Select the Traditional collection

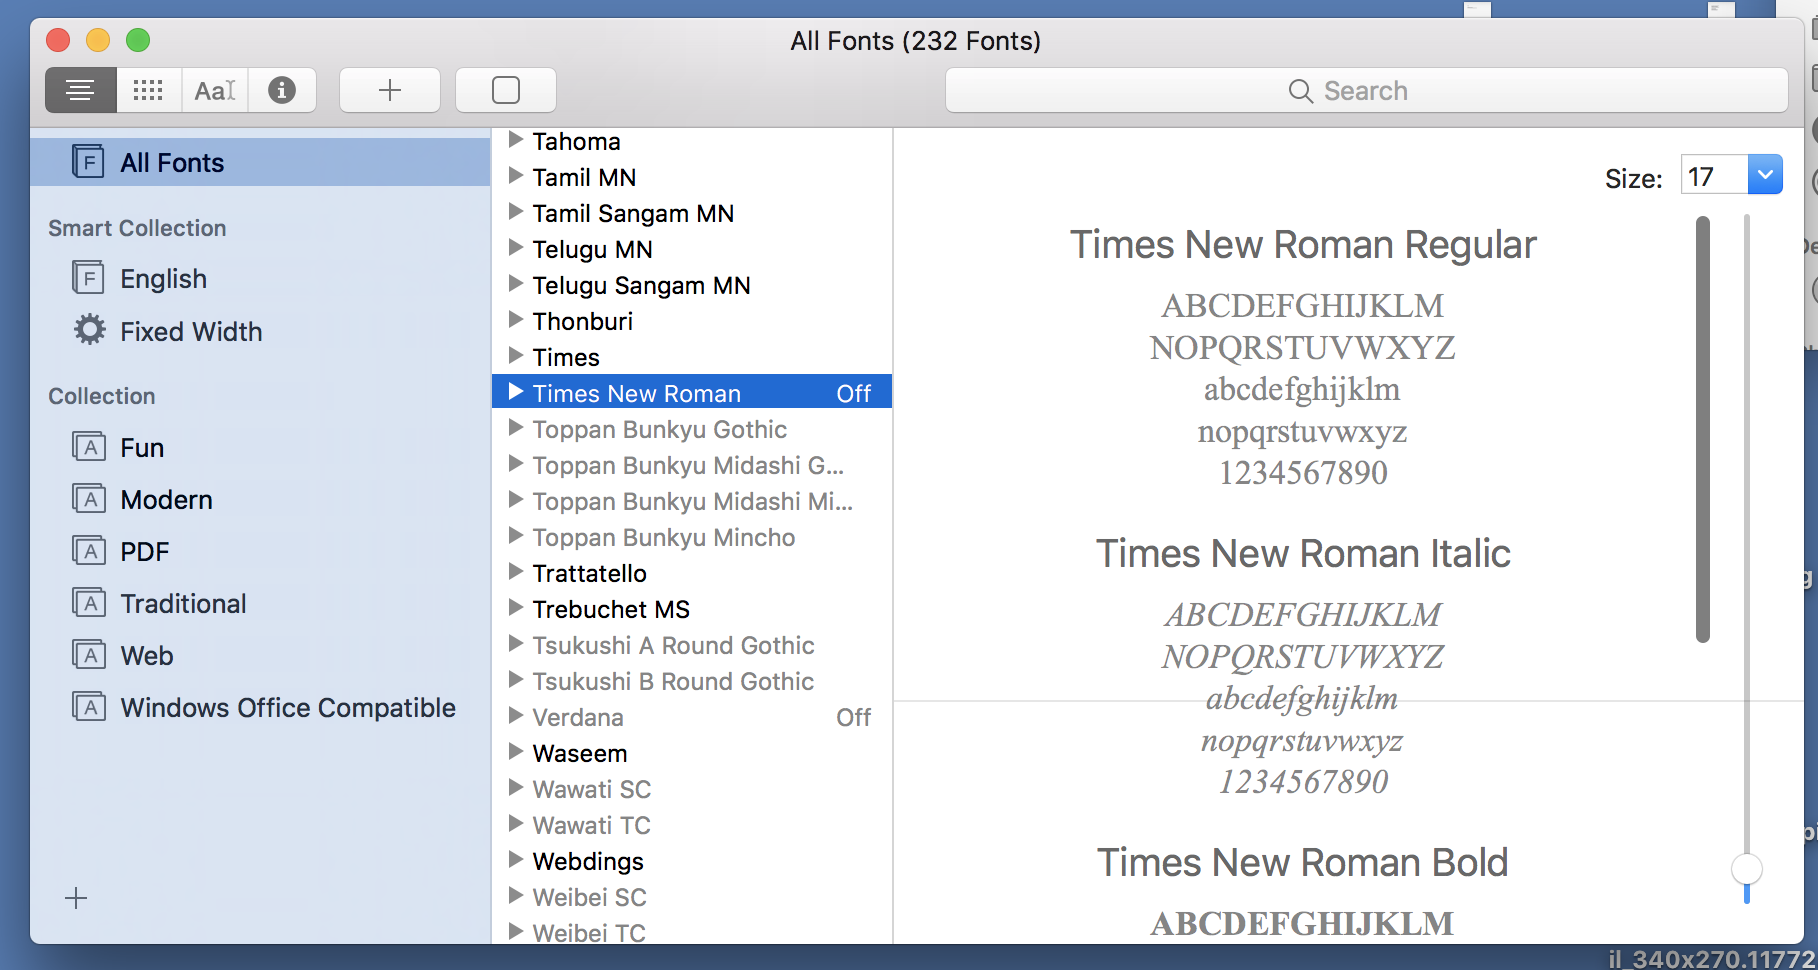pyautogui.click(x=183, y=604)
